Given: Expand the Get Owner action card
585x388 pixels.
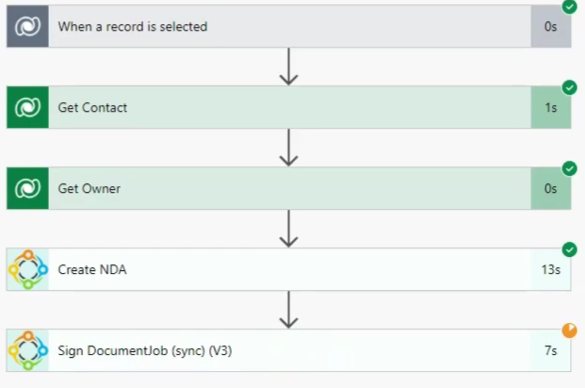Looking at the screenshot, I should click(x=289, y=188).
